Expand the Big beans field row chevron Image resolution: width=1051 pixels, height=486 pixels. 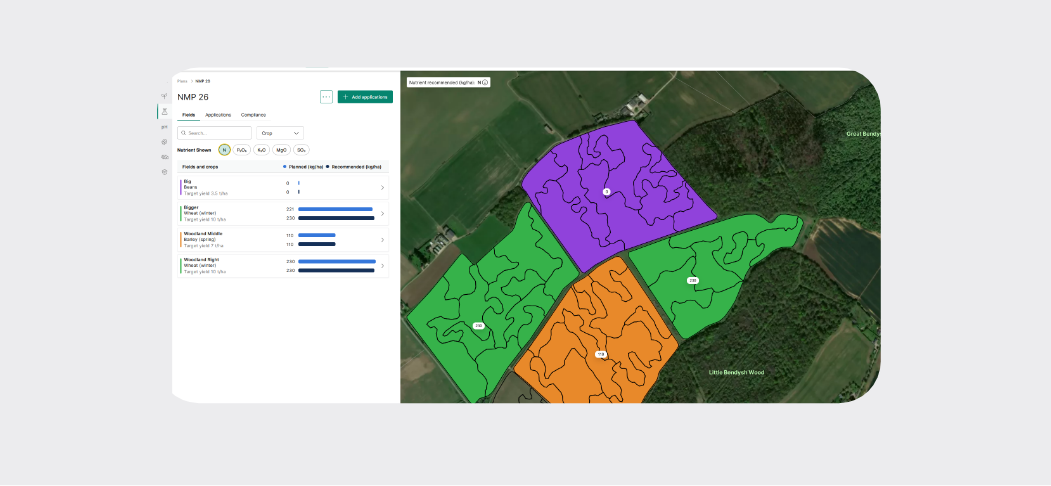[382, 188]
